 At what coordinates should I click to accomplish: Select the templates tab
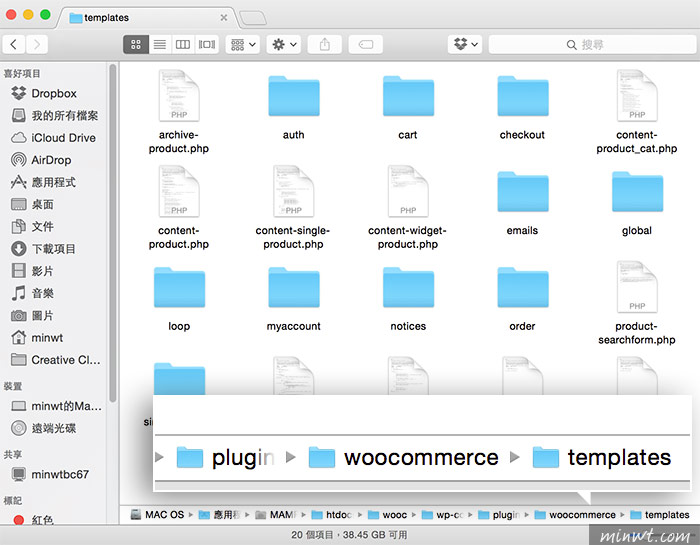pyautogui.click(x=147, y=18)
